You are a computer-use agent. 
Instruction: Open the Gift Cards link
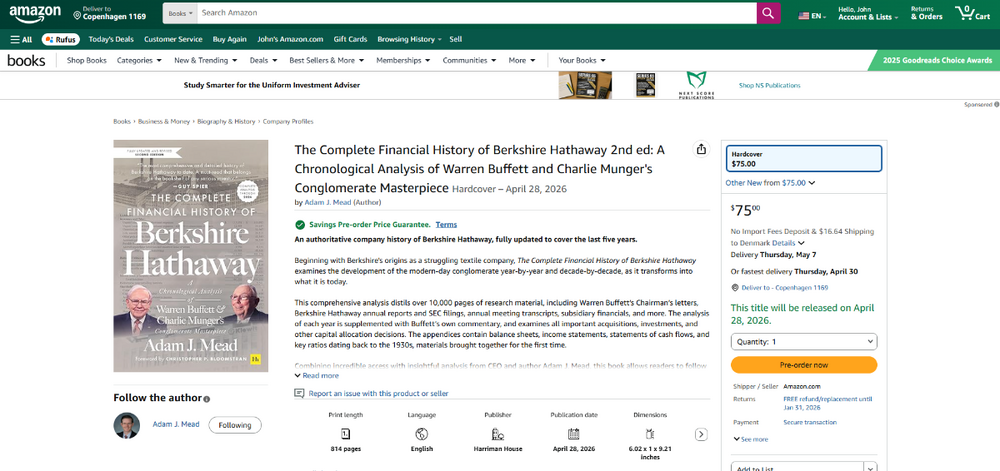click(x=350, y=40)
